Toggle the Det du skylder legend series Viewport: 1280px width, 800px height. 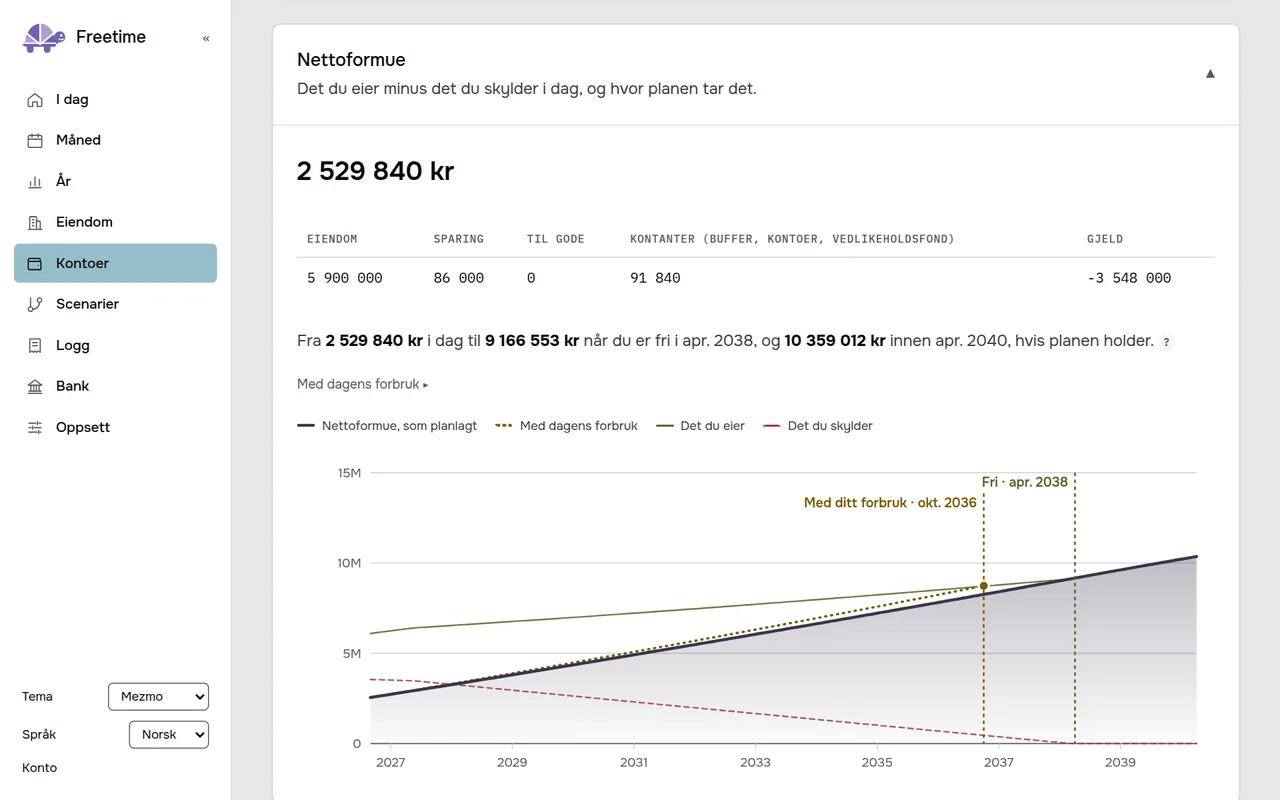click(x=818, y=426)
